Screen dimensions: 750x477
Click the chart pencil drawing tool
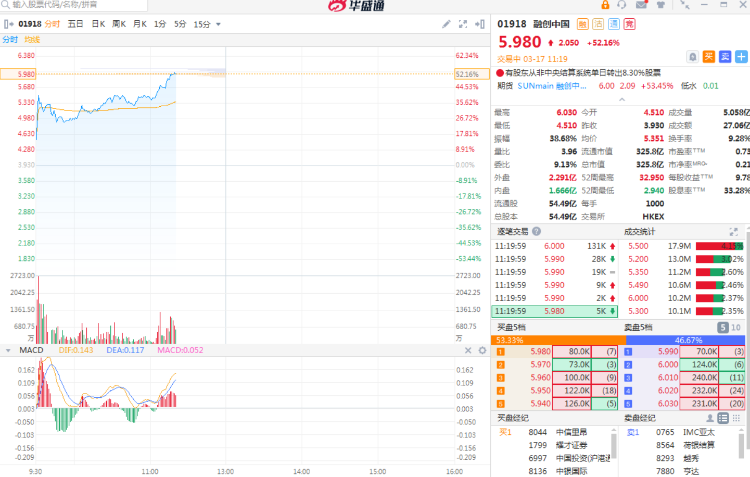[446, 24]
